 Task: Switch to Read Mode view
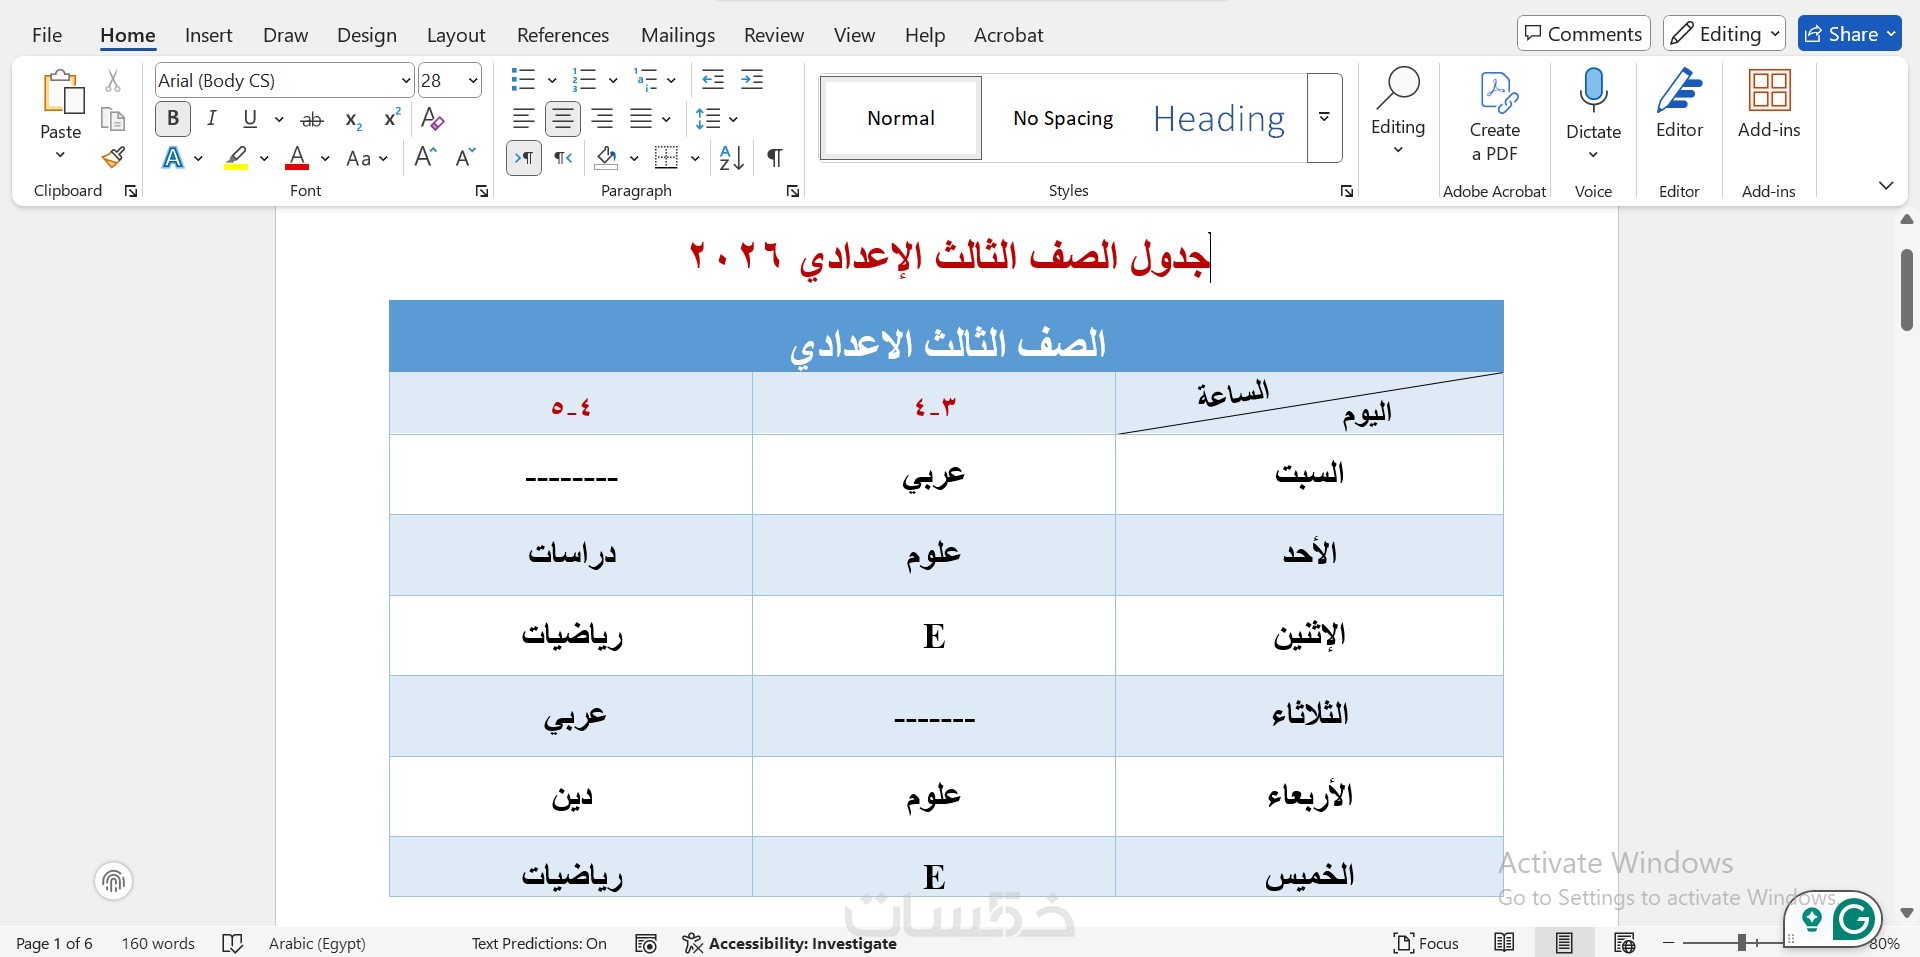tap(1504, 942)
